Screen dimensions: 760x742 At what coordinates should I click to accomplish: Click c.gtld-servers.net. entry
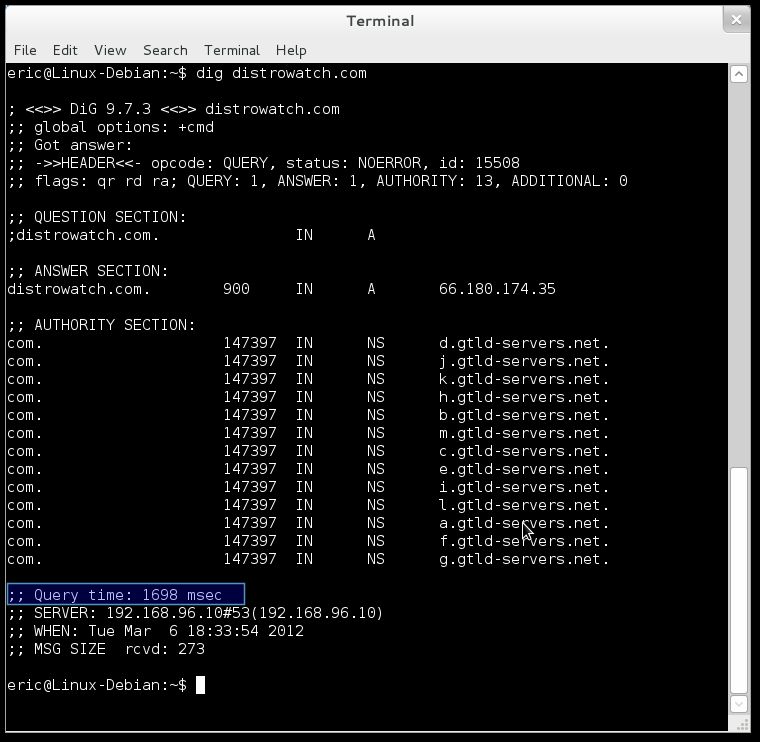coord(524,451)
